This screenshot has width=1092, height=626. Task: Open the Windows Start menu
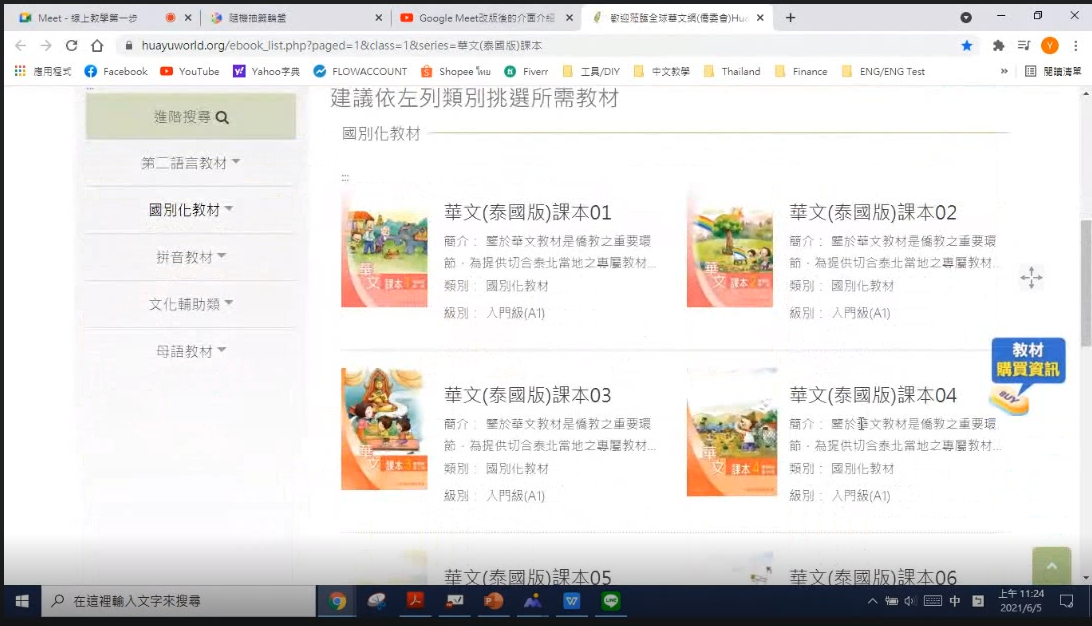tap(22, 601)
